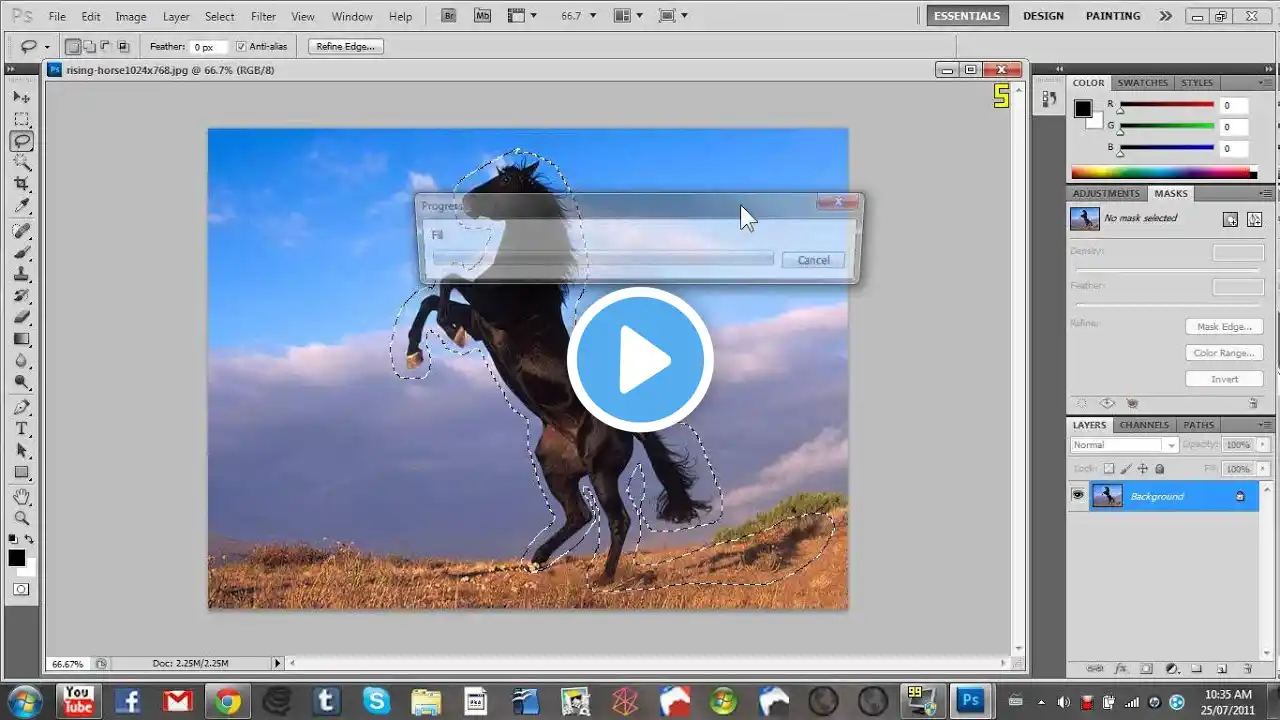
Task: Switch to the Channels tab
Action: [1144, 425]
